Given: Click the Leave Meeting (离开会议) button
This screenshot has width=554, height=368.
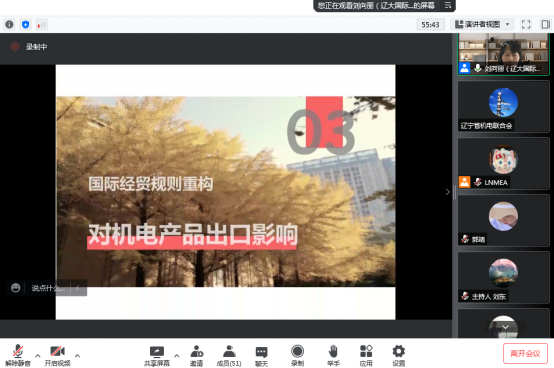Looking at the screenshot, I should [525, 354].
